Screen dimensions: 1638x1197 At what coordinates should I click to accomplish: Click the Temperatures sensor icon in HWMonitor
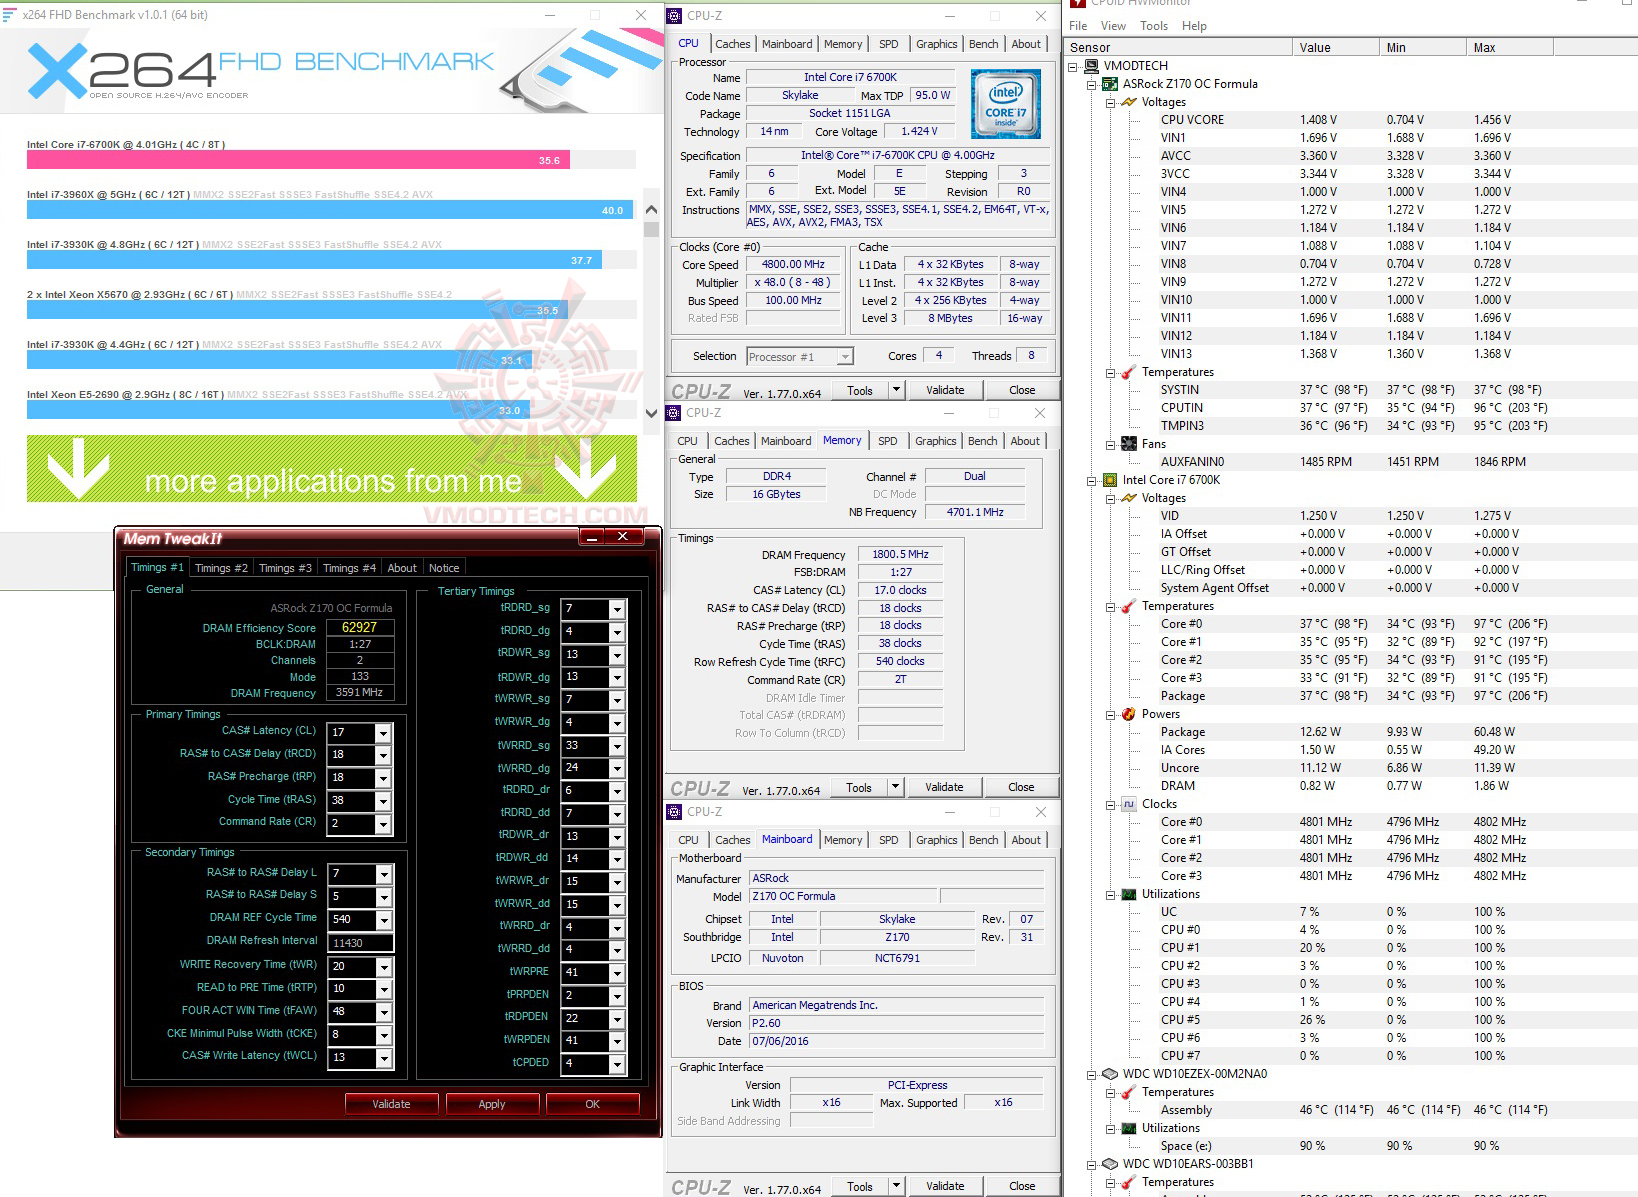pyautogui.click(x=1127, y=372)
